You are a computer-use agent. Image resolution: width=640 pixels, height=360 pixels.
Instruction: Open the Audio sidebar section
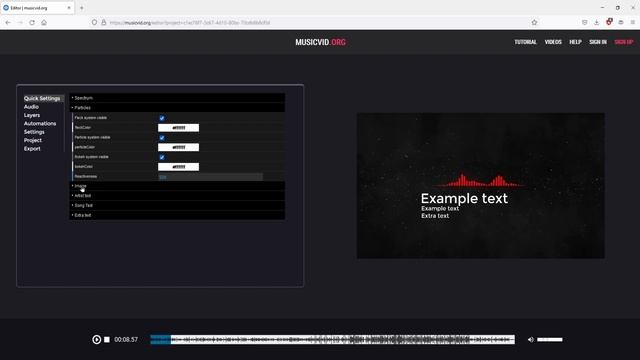[31, 107]
